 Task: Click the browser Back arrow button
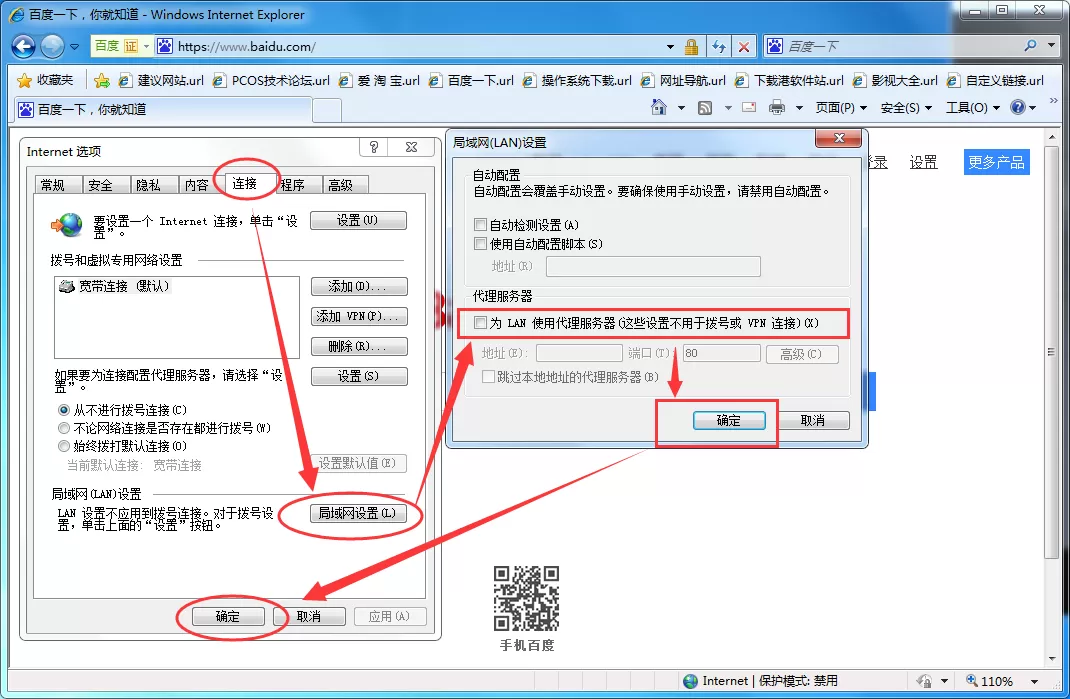[x=23, y=46]
